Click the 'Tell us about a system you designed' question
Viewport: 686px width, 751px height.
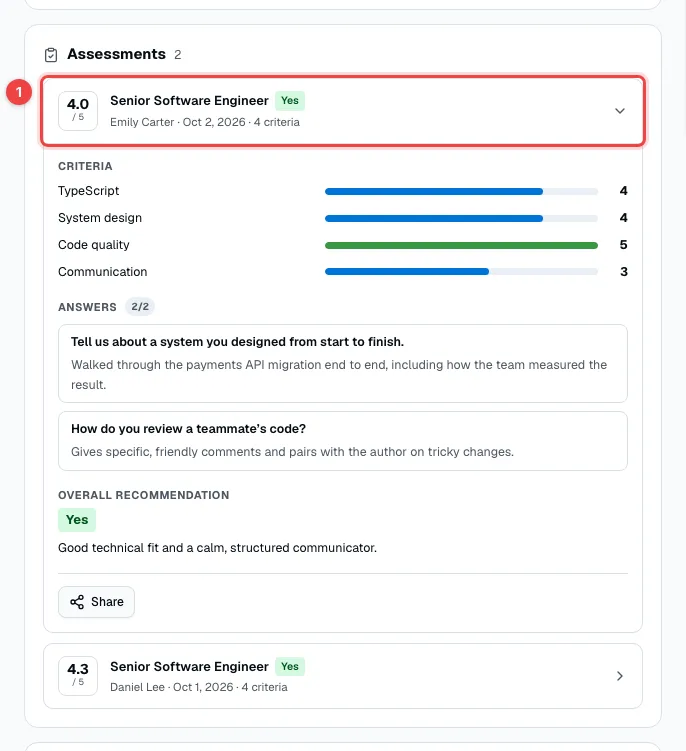[x=237, y=342]
